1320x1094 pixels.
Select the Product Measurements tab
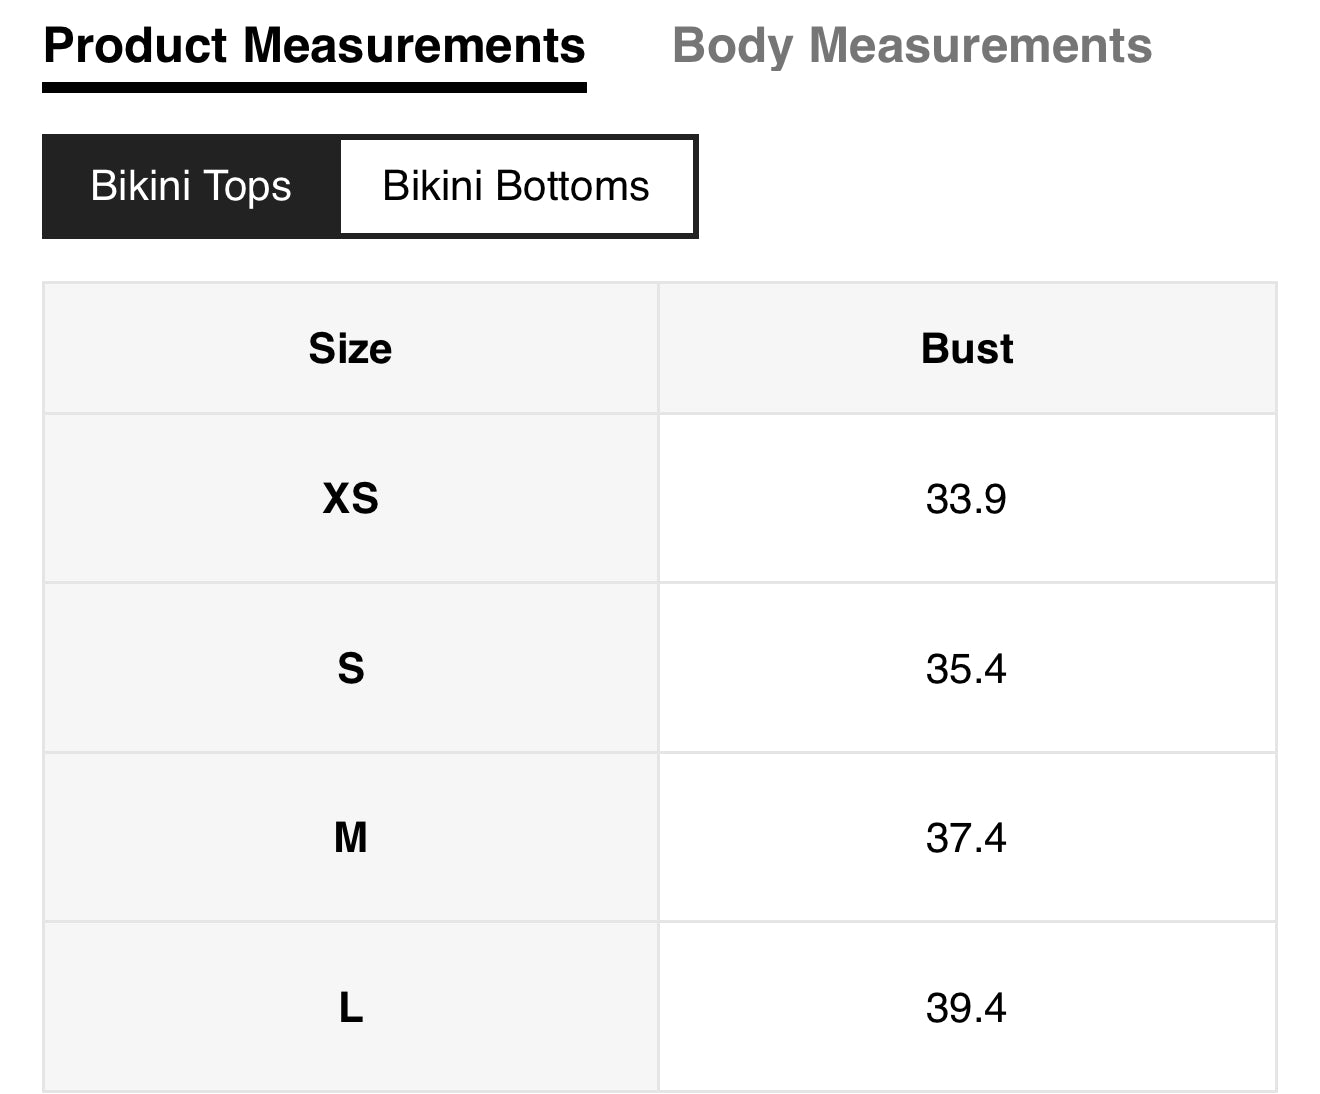point(314,46)
